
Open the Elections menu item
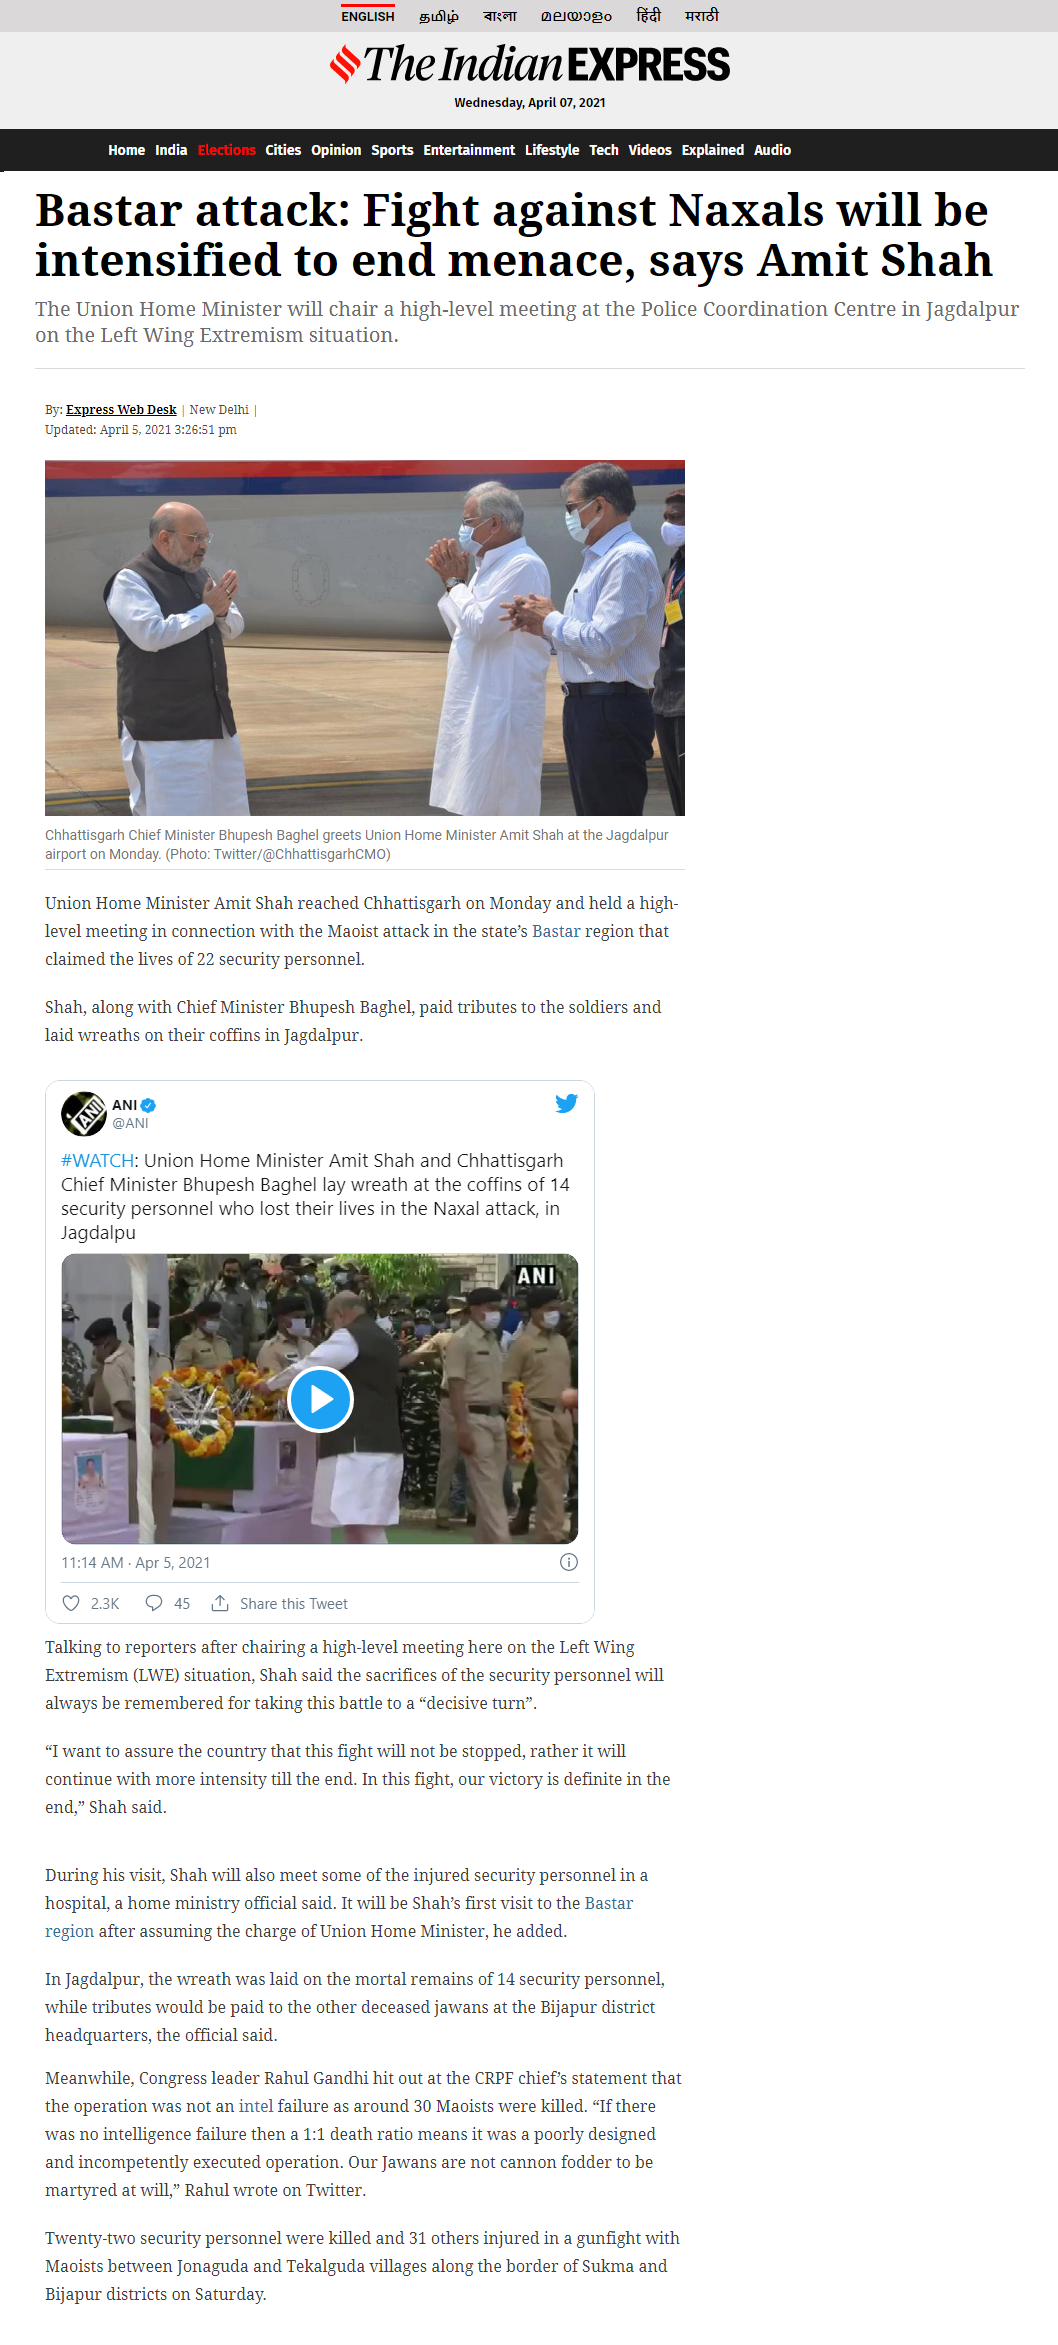click(x=226, y=150)
